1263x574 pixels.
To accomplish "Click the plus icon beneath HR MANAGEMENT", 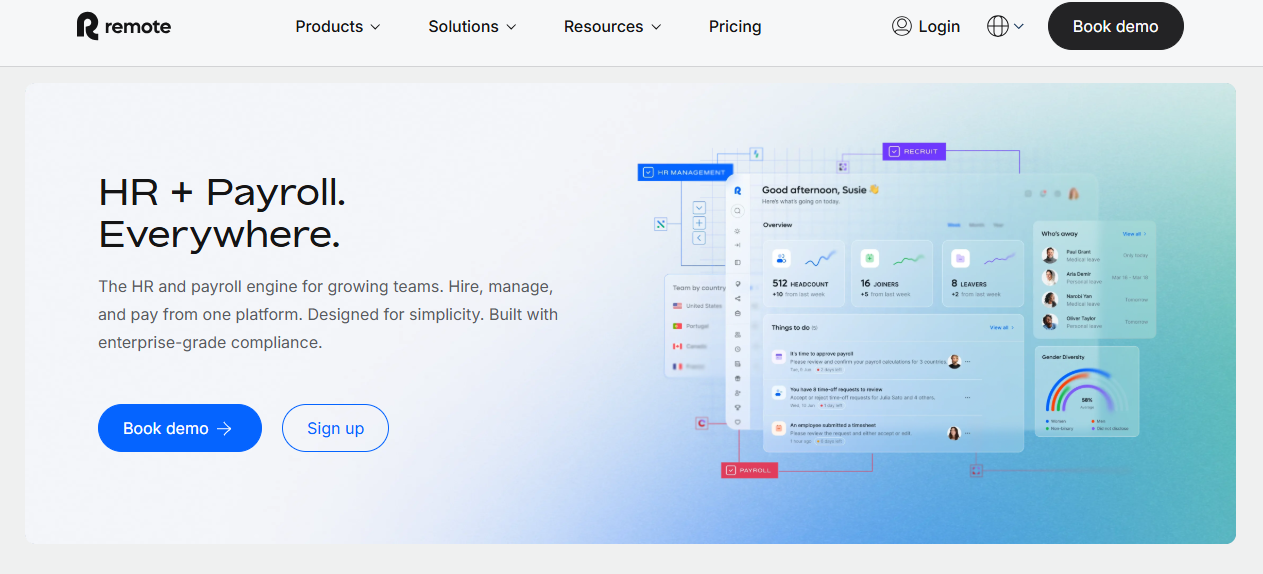I will pos(699,223).
